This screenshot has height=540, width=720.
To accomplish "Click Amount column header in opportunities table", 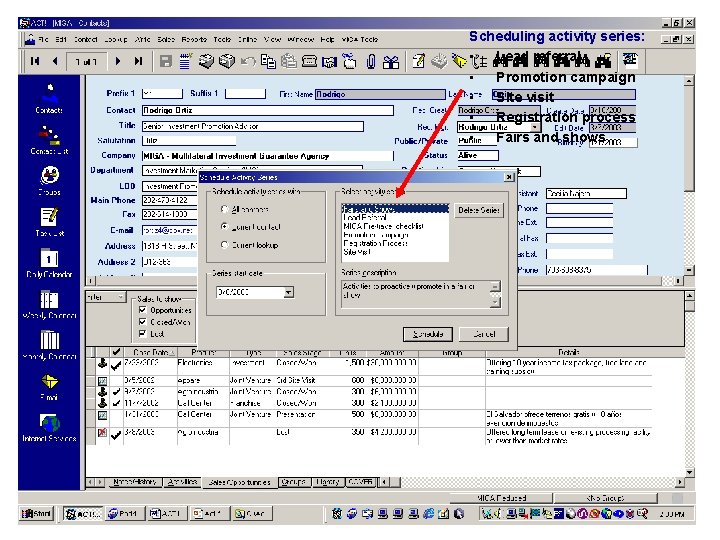I will pos(392,352).
